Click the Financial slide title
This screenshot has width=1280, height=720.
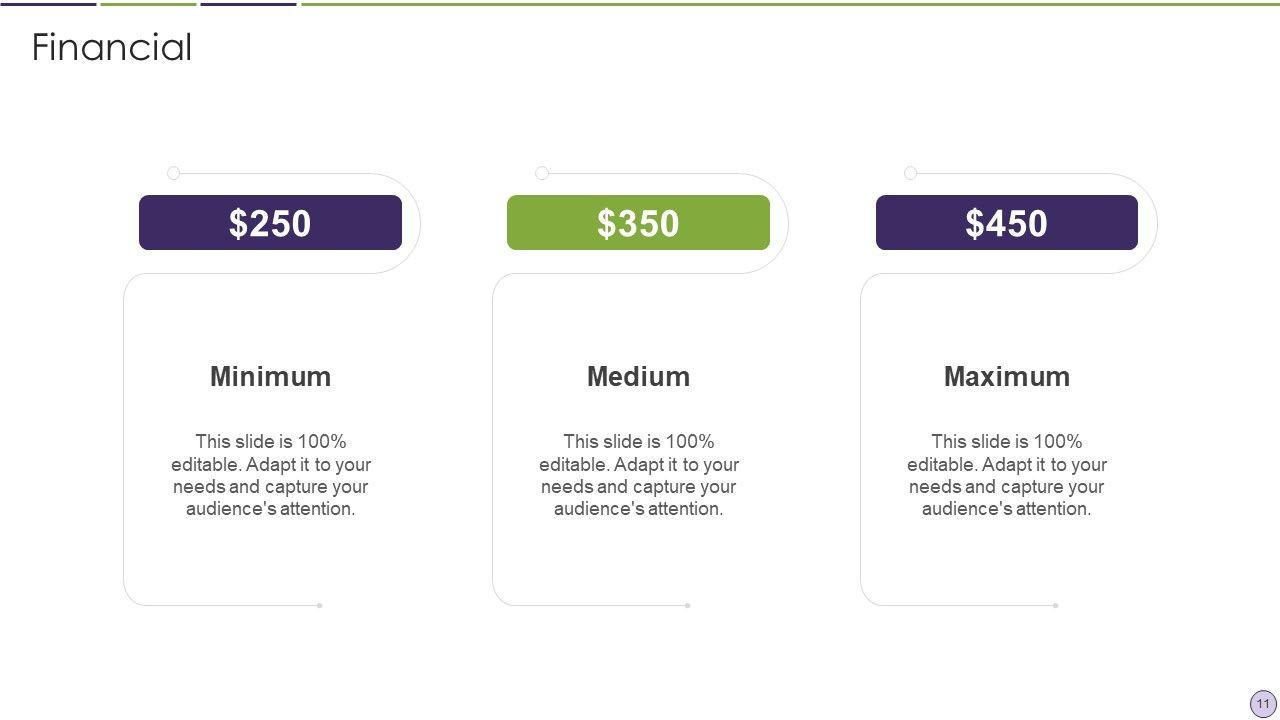click(112, 47)
